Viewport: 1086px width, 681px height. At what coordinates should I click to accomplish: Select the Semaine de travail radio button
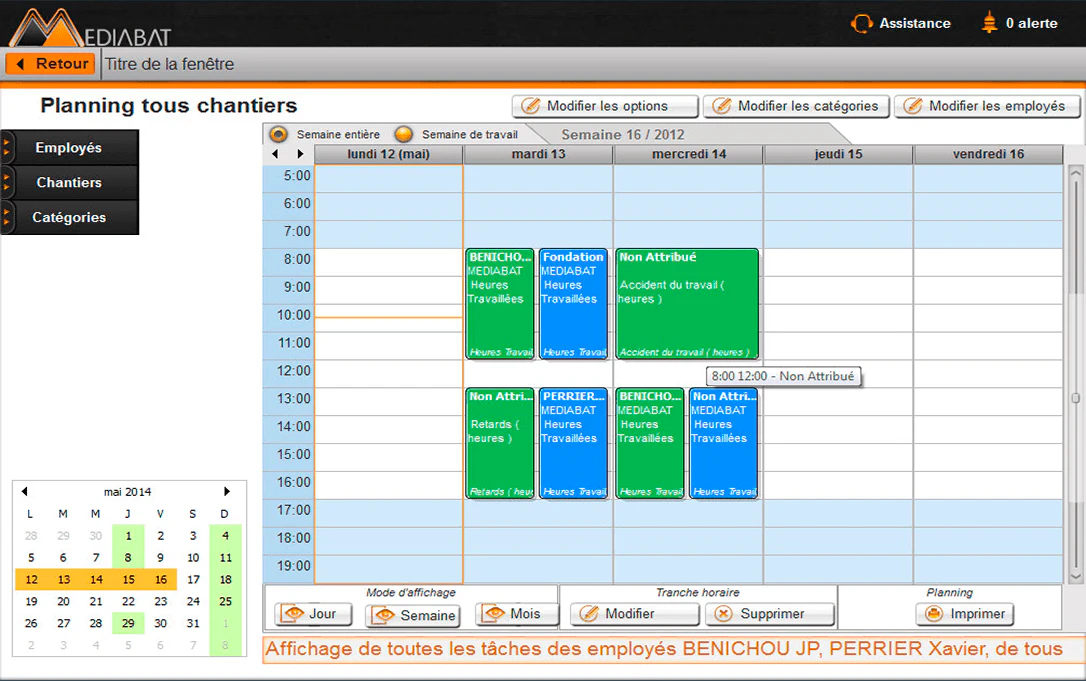click(x=404, y=134)
